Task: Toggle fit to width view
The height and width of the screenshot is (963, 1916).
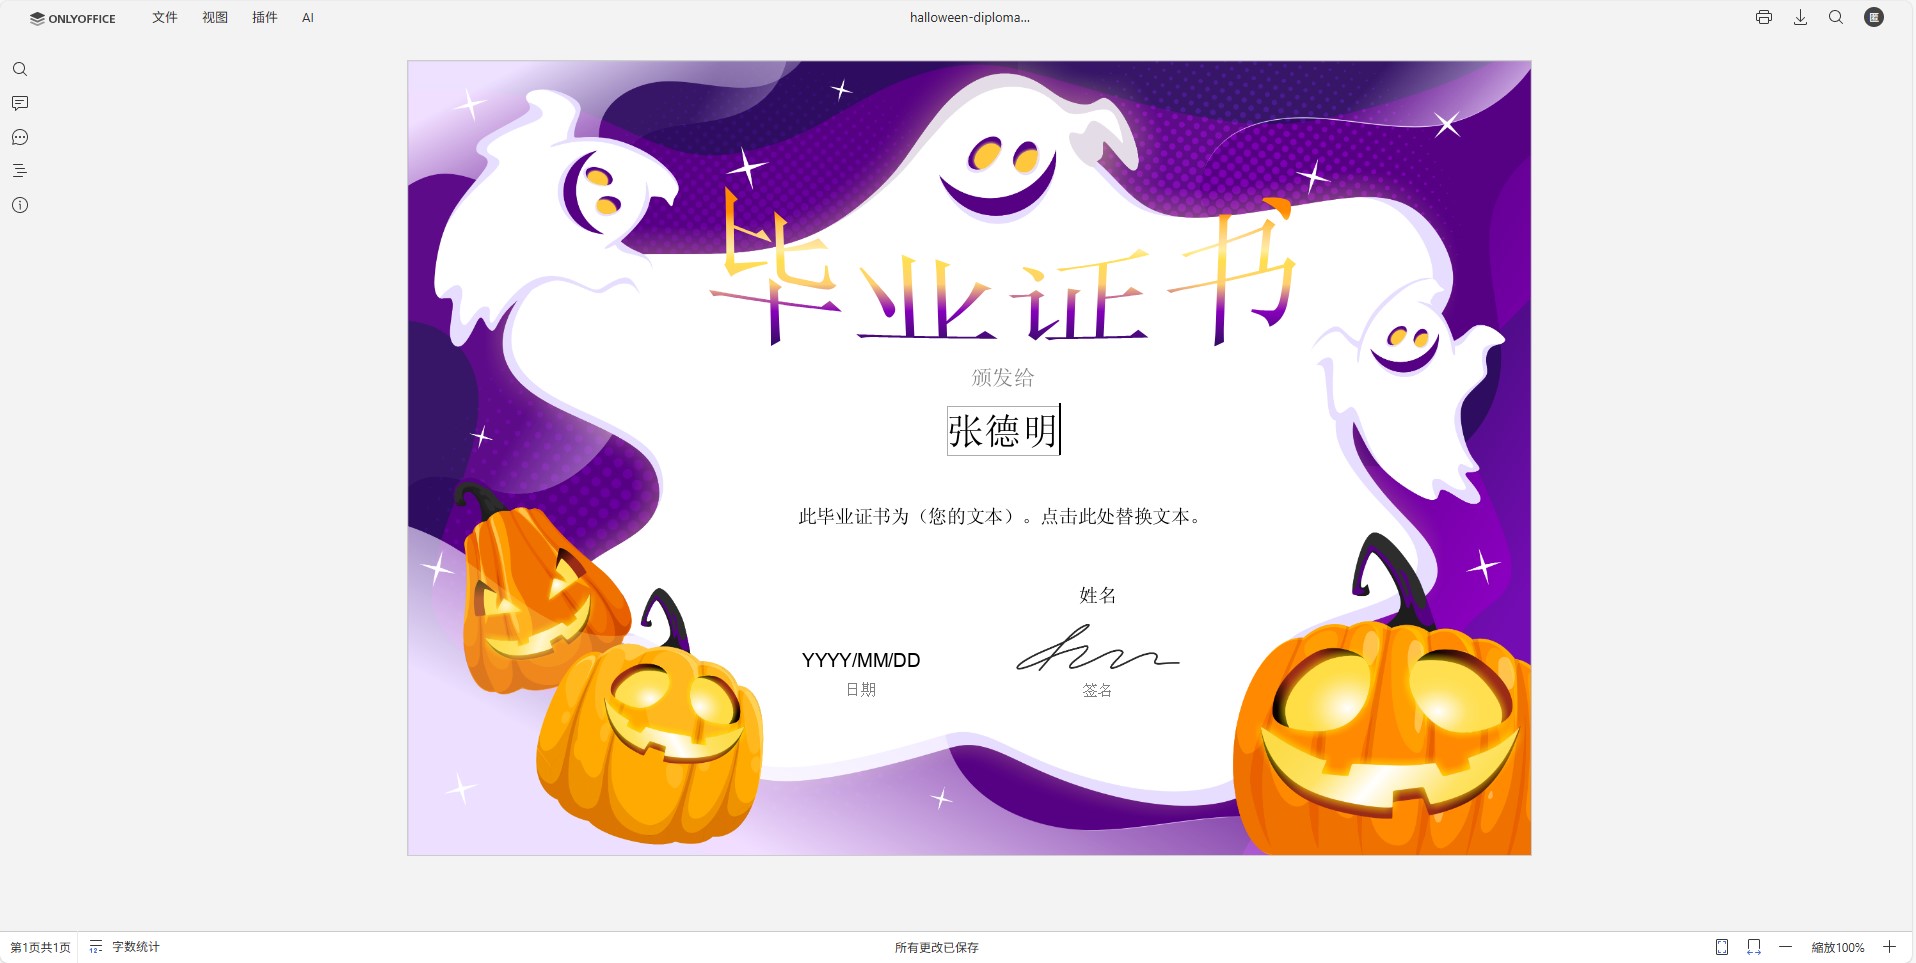Action: [x=1754, y=947]
